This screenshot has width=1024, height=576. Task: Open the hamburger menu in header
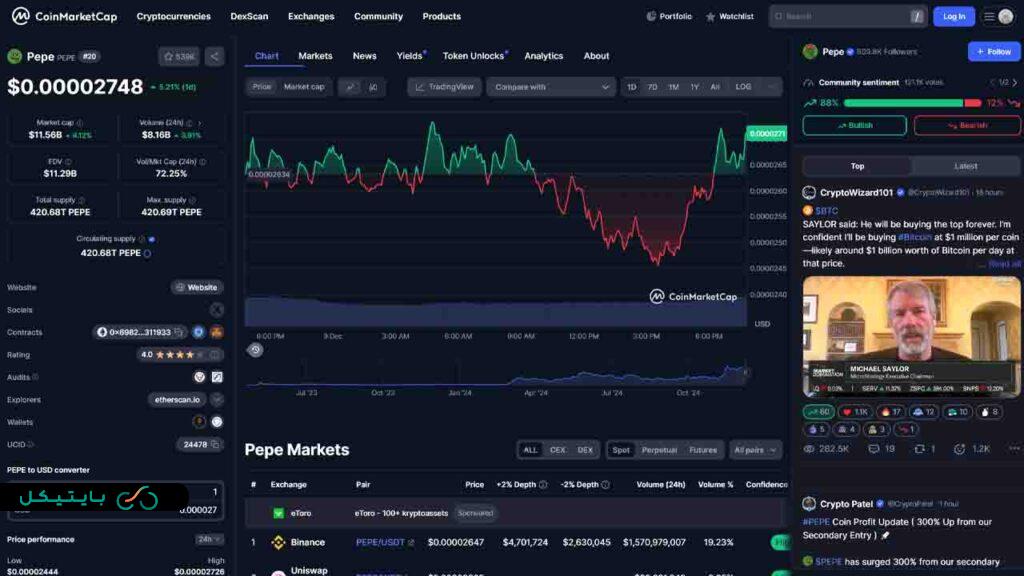(989, 16)
